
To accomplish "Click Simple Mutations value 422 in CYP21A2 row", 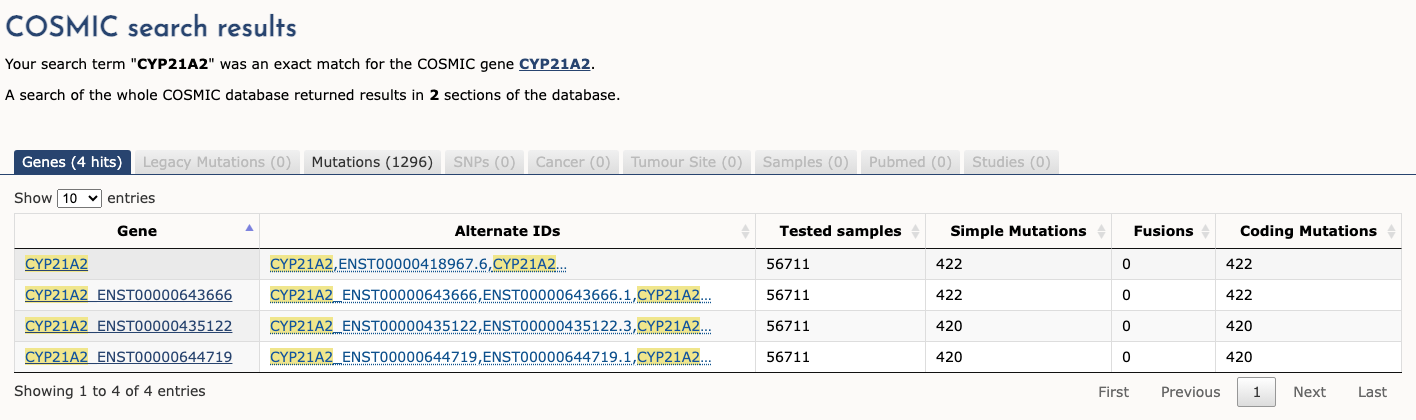I will (949, 265).
